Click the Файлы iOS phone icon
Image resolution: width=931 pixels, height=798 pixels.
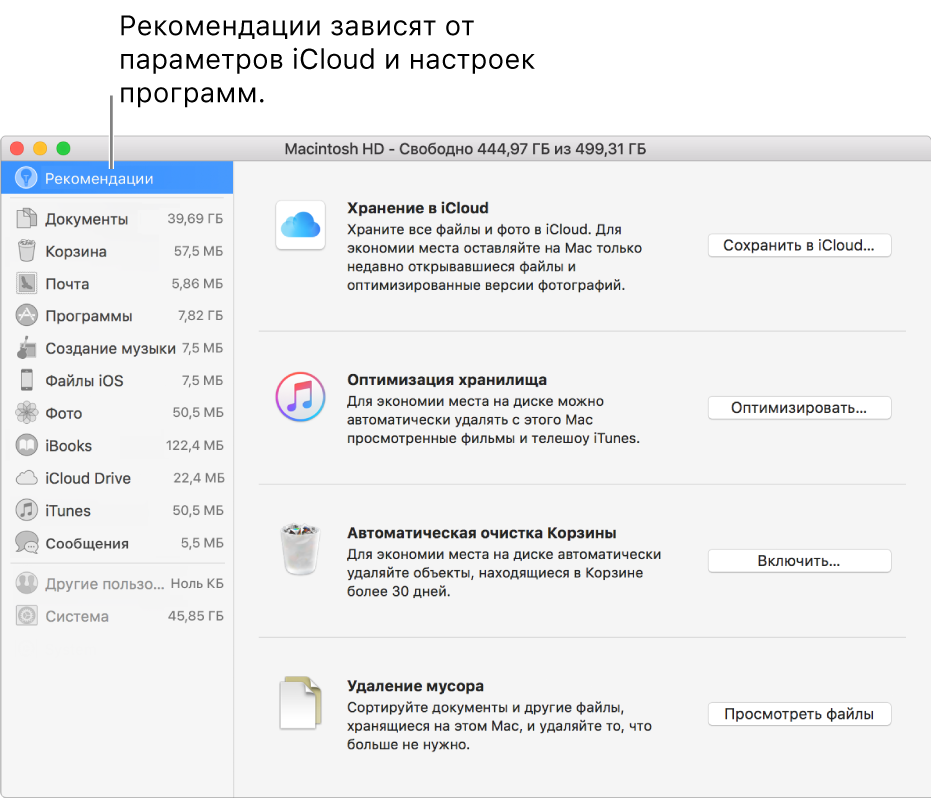click(26, 380)
